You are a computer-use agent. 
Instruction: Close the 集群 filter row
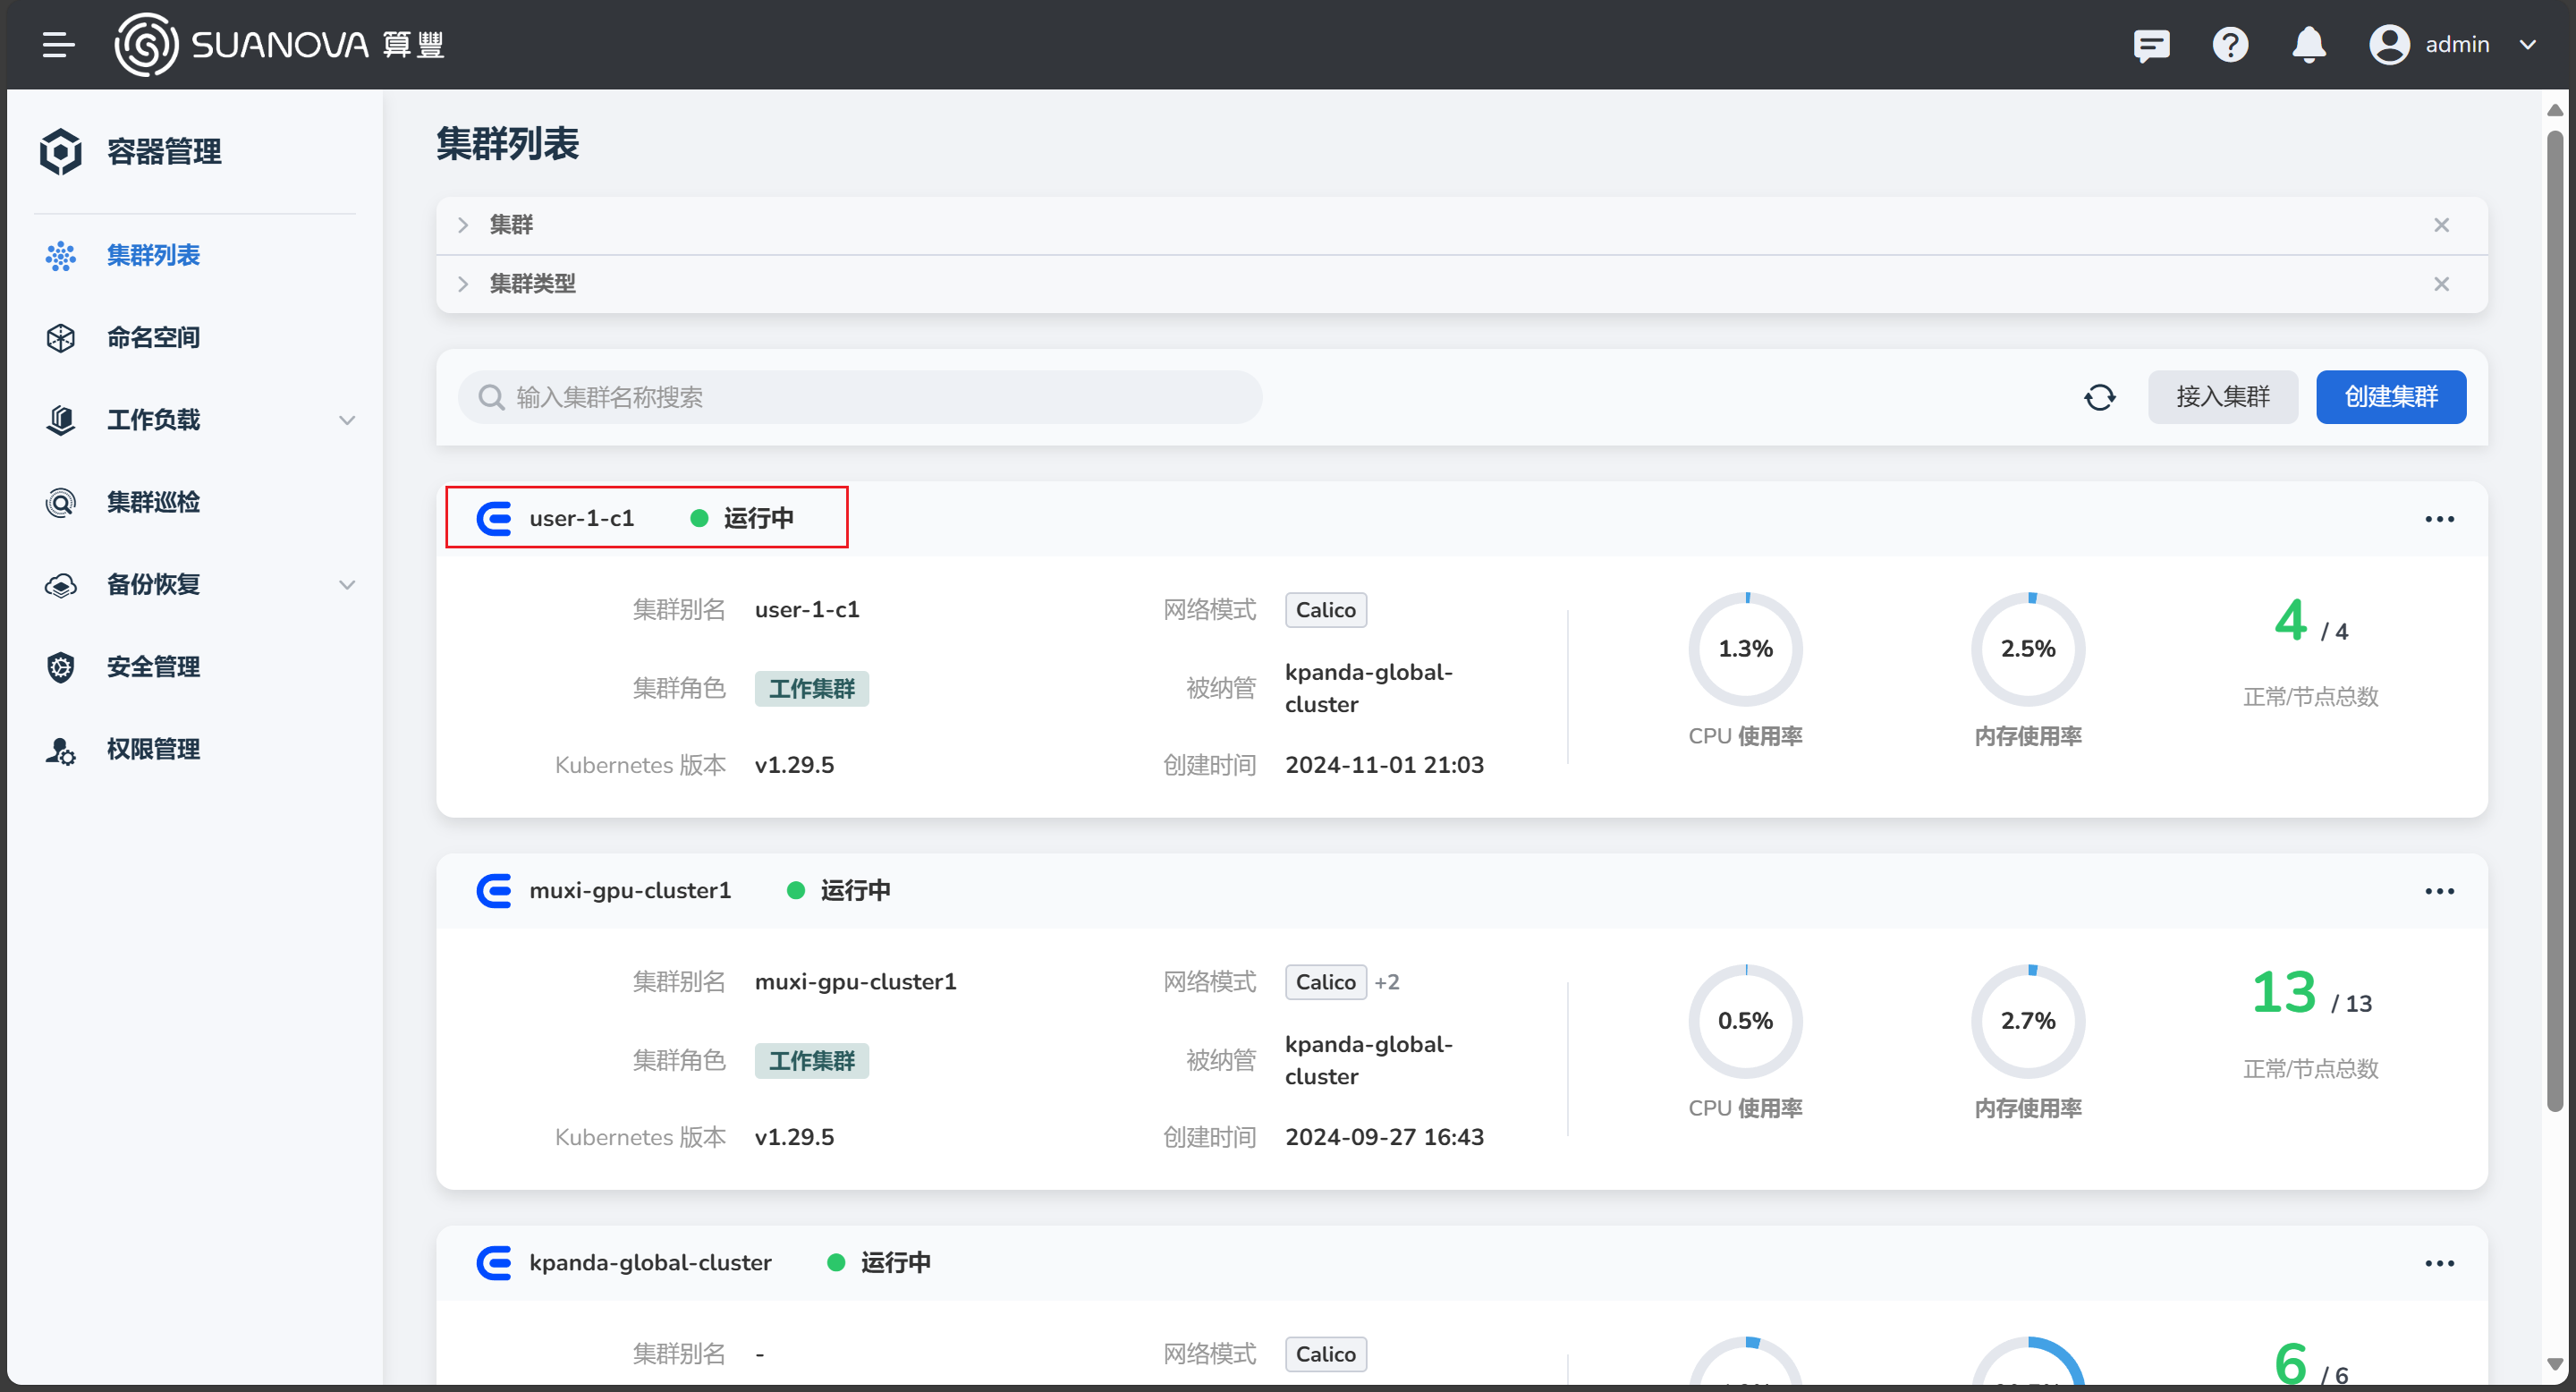click(2441, 225)
